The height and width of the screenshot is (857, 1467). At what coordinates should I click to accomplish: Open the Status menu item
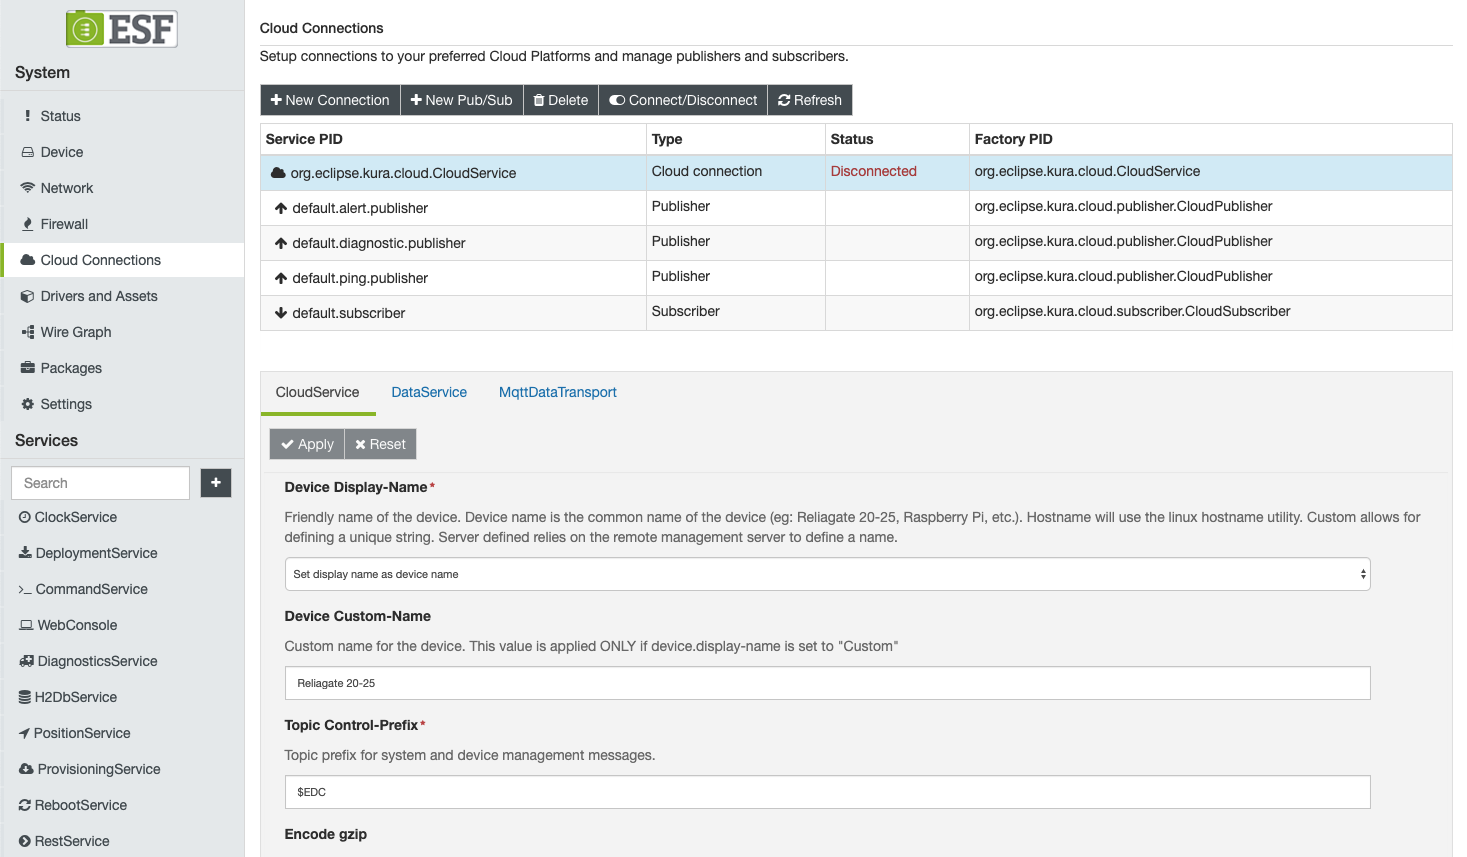pos(122,116)
